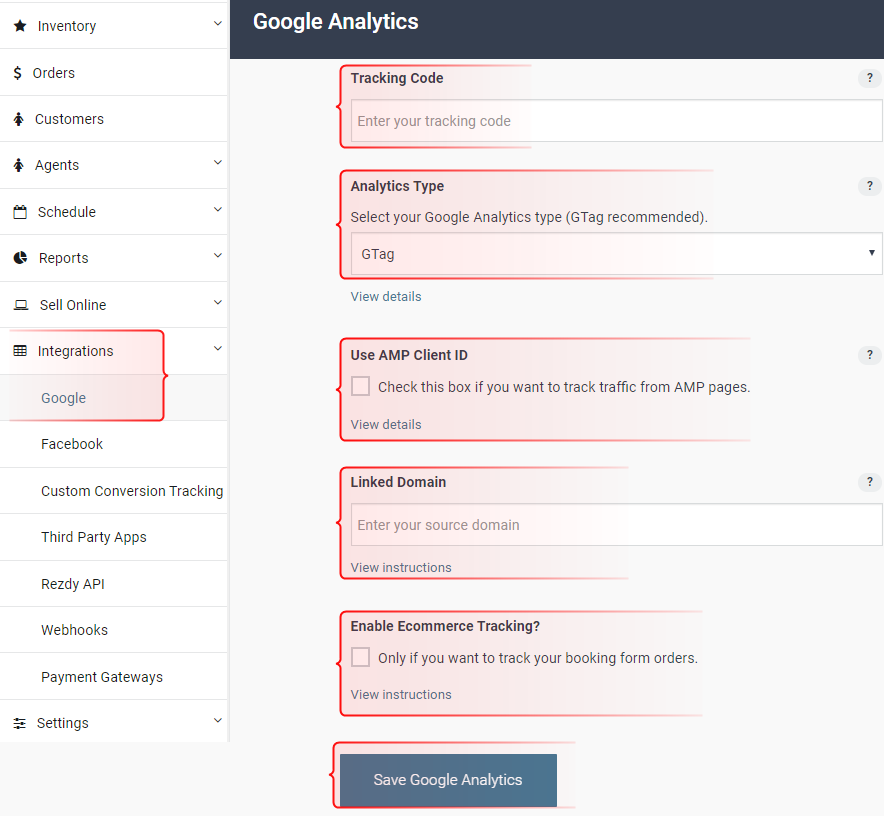The image size is (884, 816).
Task: Expand the Agents menu chevron
Action: pyautogui.click(x=218, y=163)
